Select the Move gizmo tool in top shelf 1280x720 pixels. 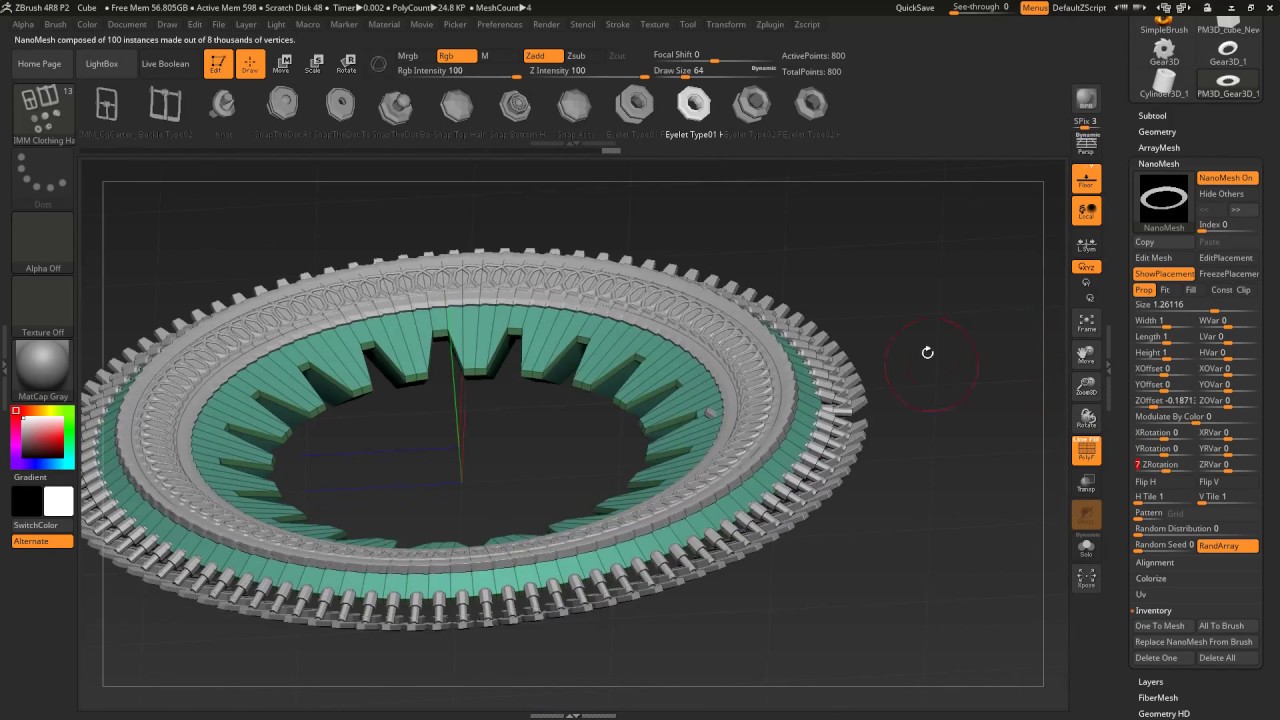click(282, 64)
